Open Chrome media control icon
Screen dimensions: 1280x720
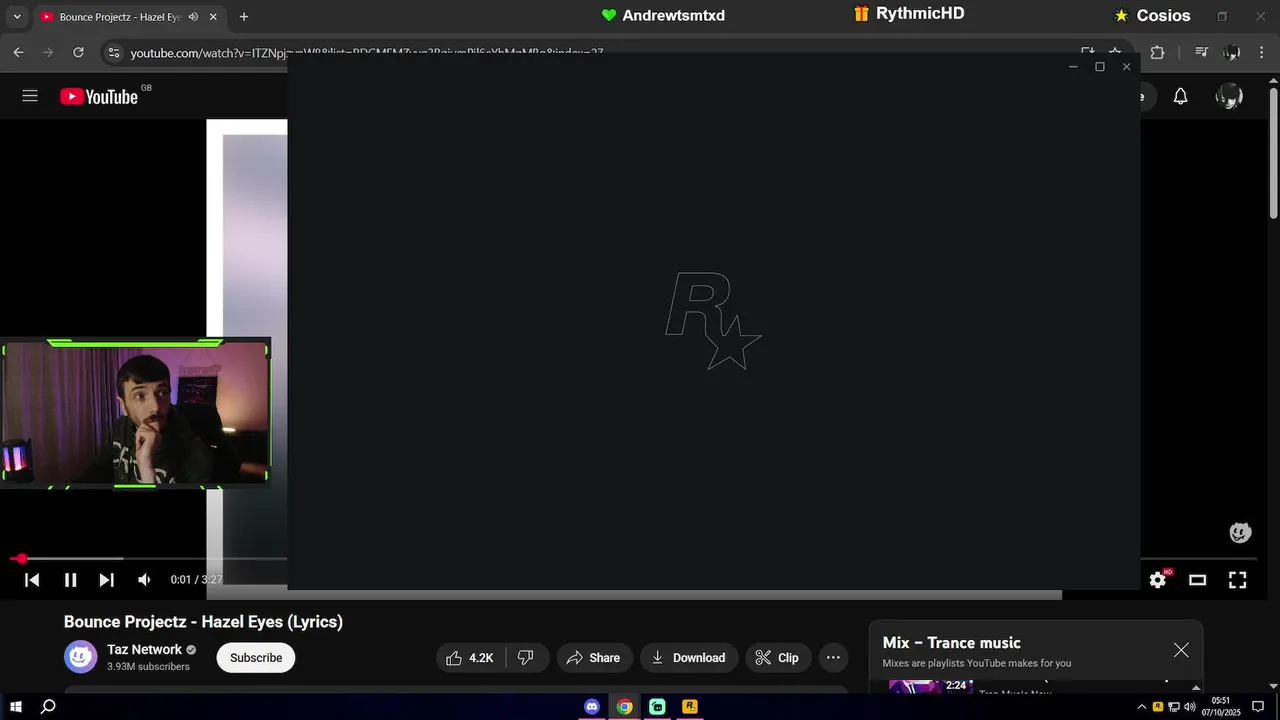pos(1202,52)
